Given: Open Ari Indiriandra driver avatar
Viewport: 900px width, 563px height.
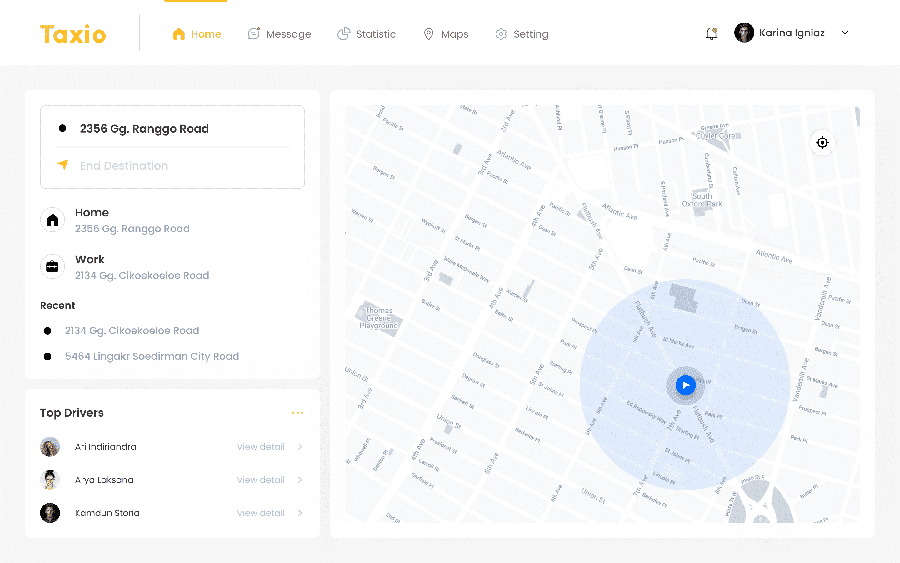Looking at the screenshot, I should pyautogui.click(x=50, y=446).
